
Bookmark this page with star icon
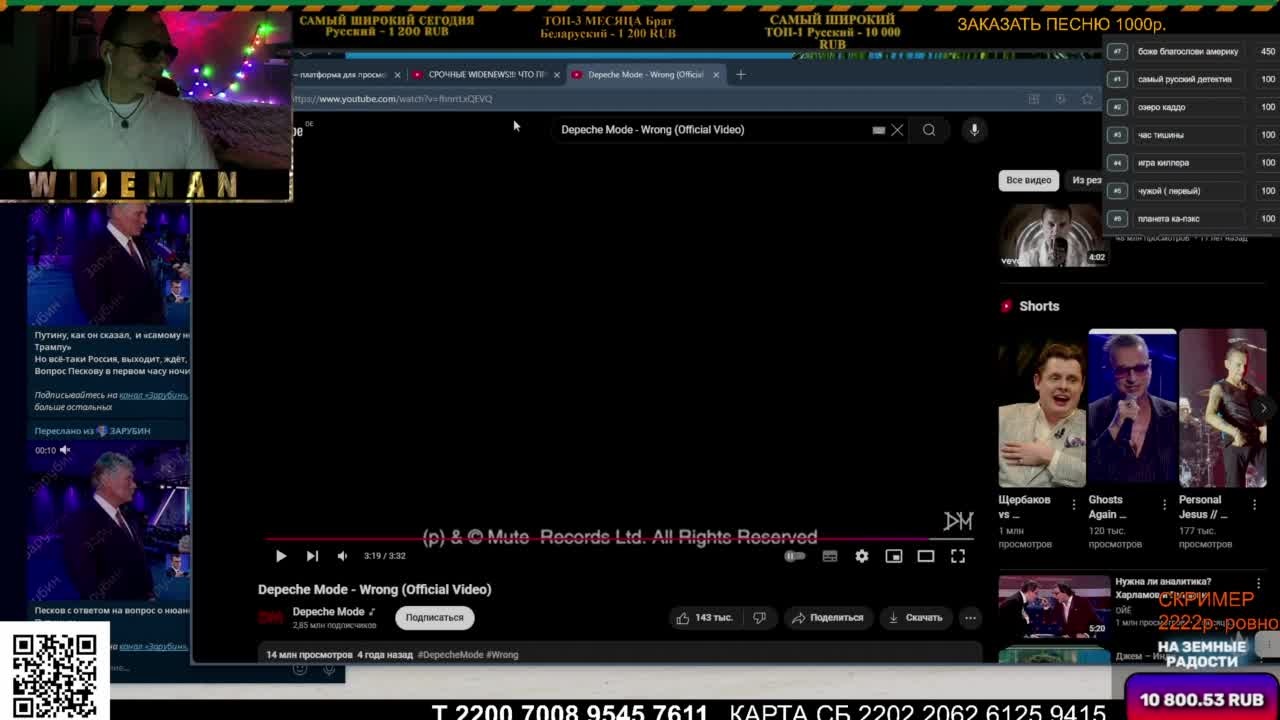tap(1087, 99)
